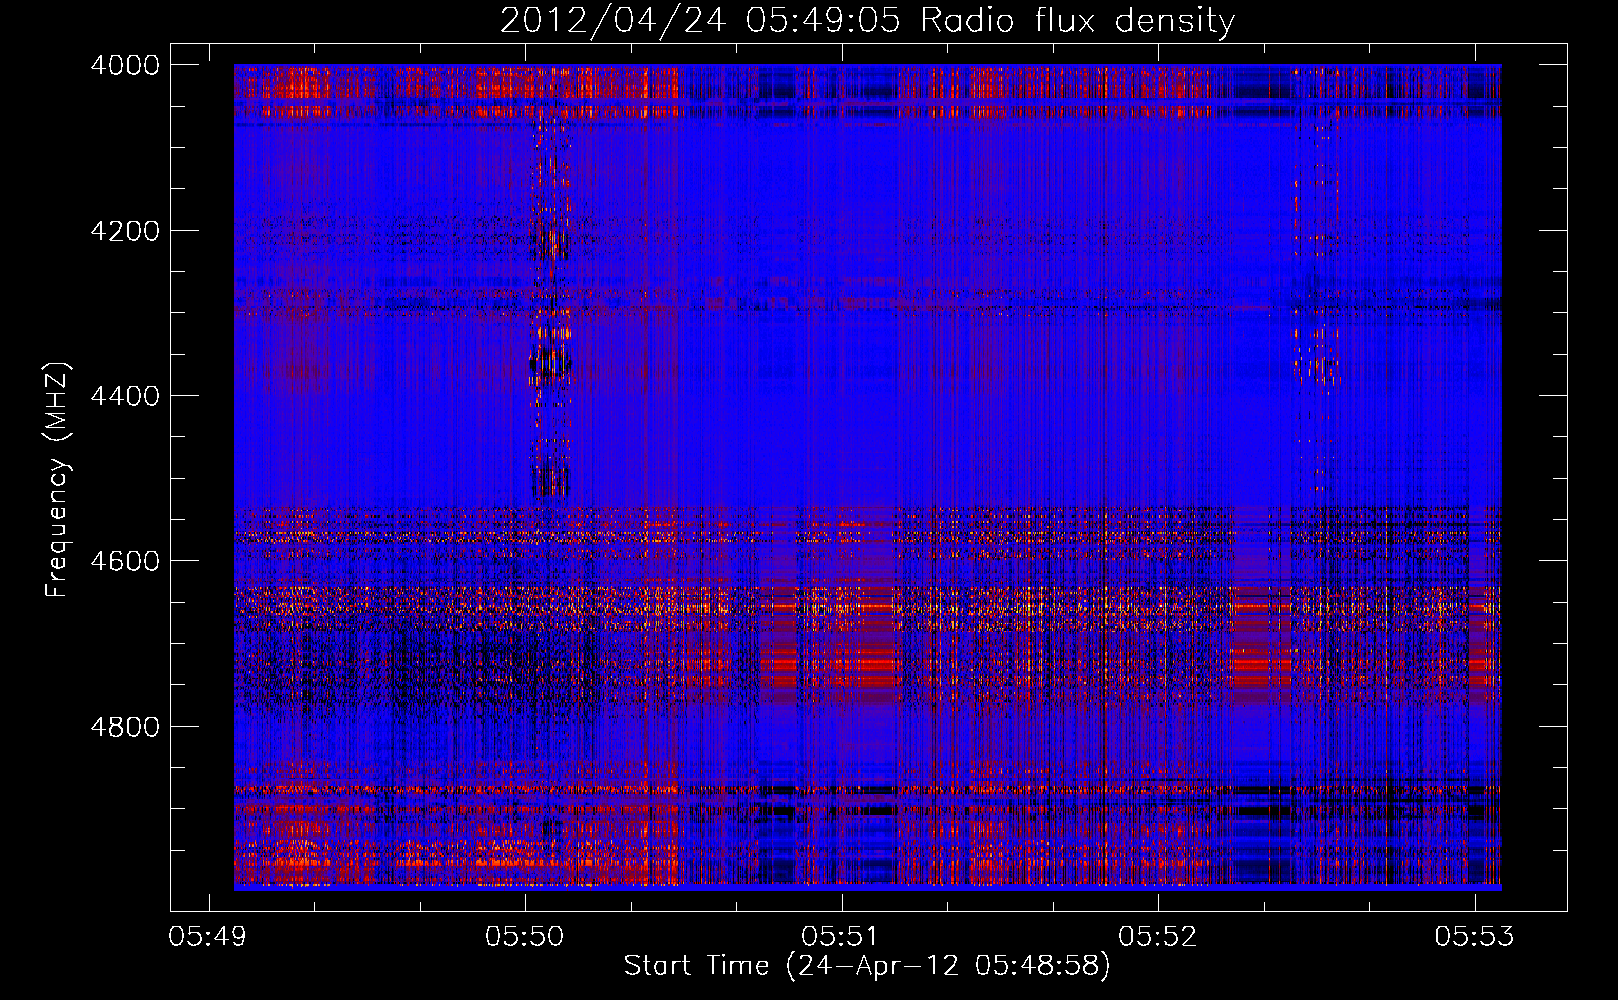This screenshot has width=1618, height=1000.
Task: Click the 05:52 time axis label
Action: [1158, 937]
